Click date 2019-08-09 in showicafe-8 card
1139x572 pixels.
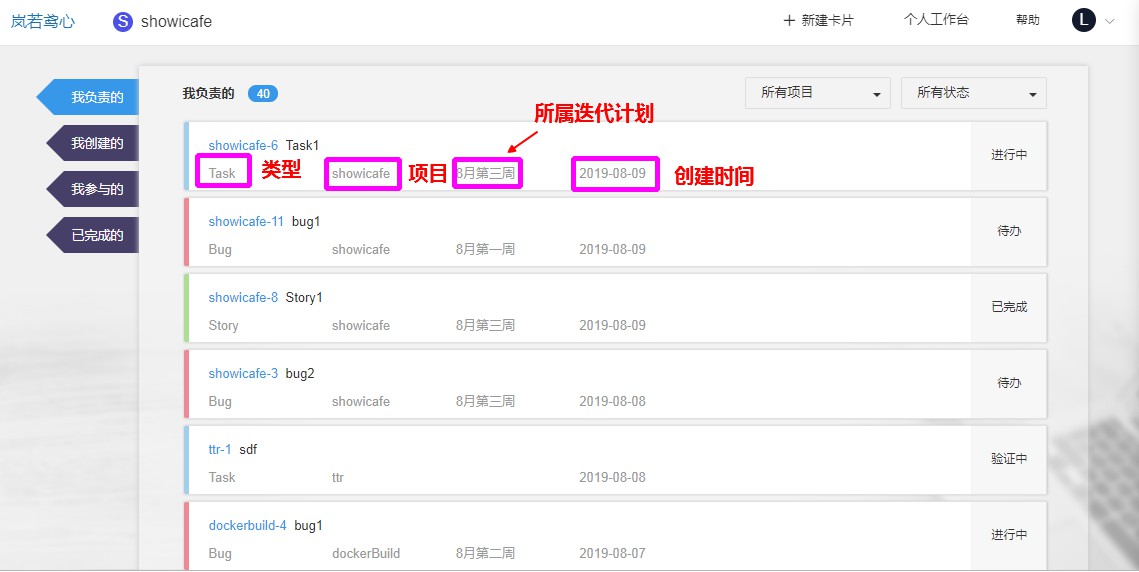612,326
